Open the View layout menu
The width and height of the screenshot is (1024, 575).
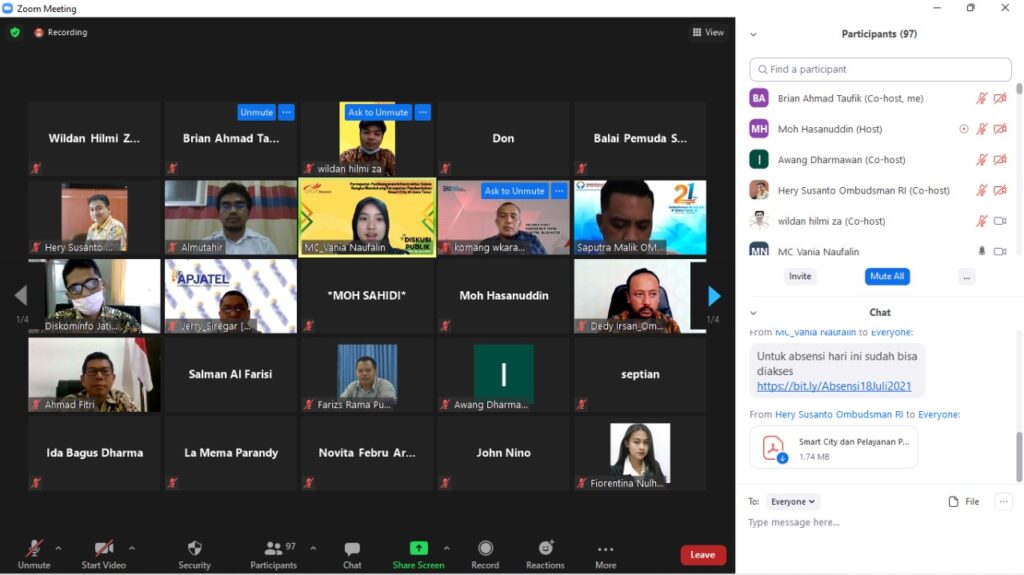(x=708, y=32)
